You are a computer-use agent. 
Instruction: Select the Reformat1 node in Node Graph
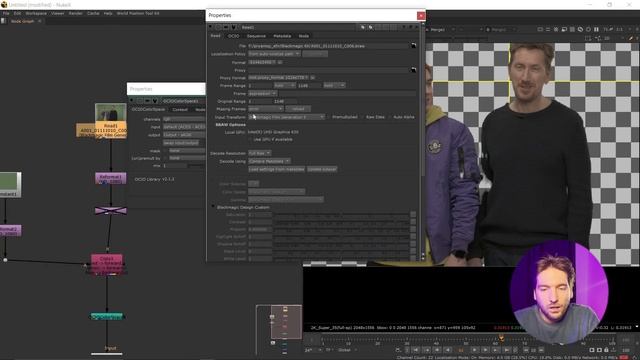tap(111, 178)
